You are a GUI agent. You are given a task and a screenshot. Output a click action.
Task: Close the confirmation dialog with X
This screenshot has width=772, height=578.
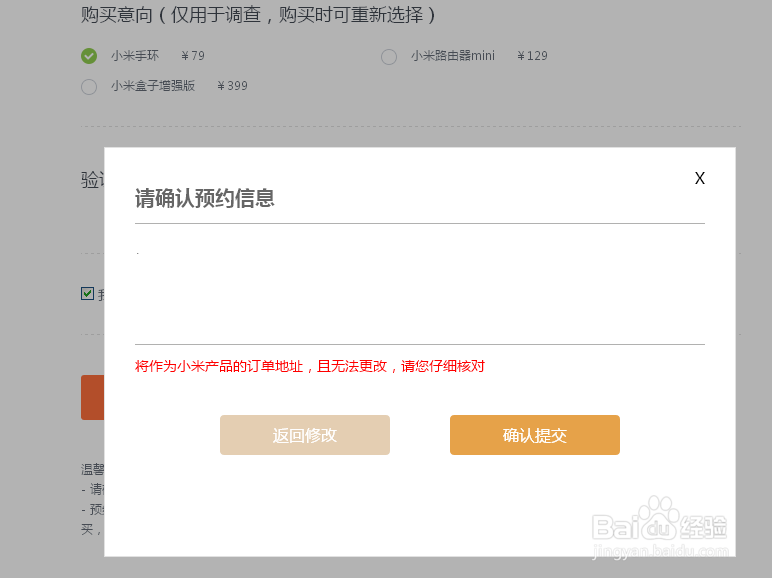point(700,178)
